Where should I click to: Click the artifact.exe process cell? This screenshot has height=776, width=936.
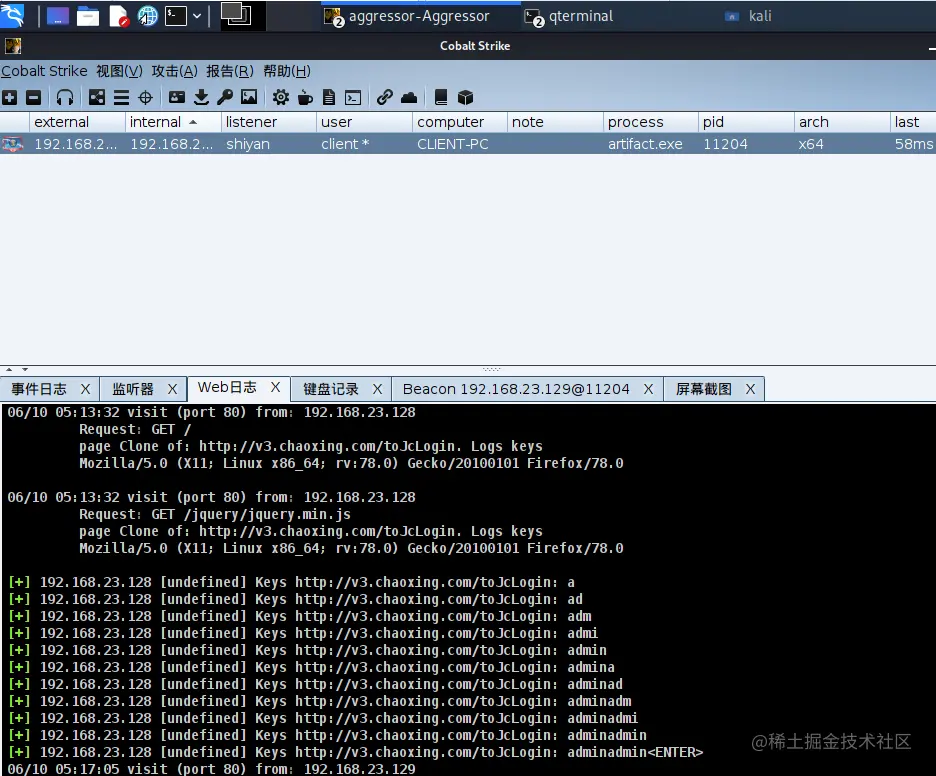[x=645, y=144]
